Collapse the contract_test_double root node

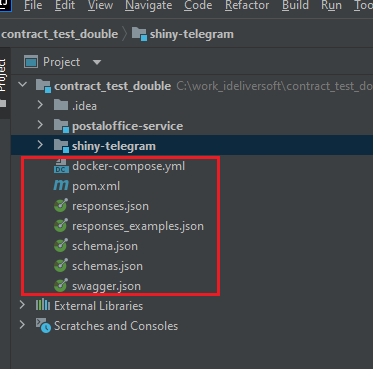(23, 84)
